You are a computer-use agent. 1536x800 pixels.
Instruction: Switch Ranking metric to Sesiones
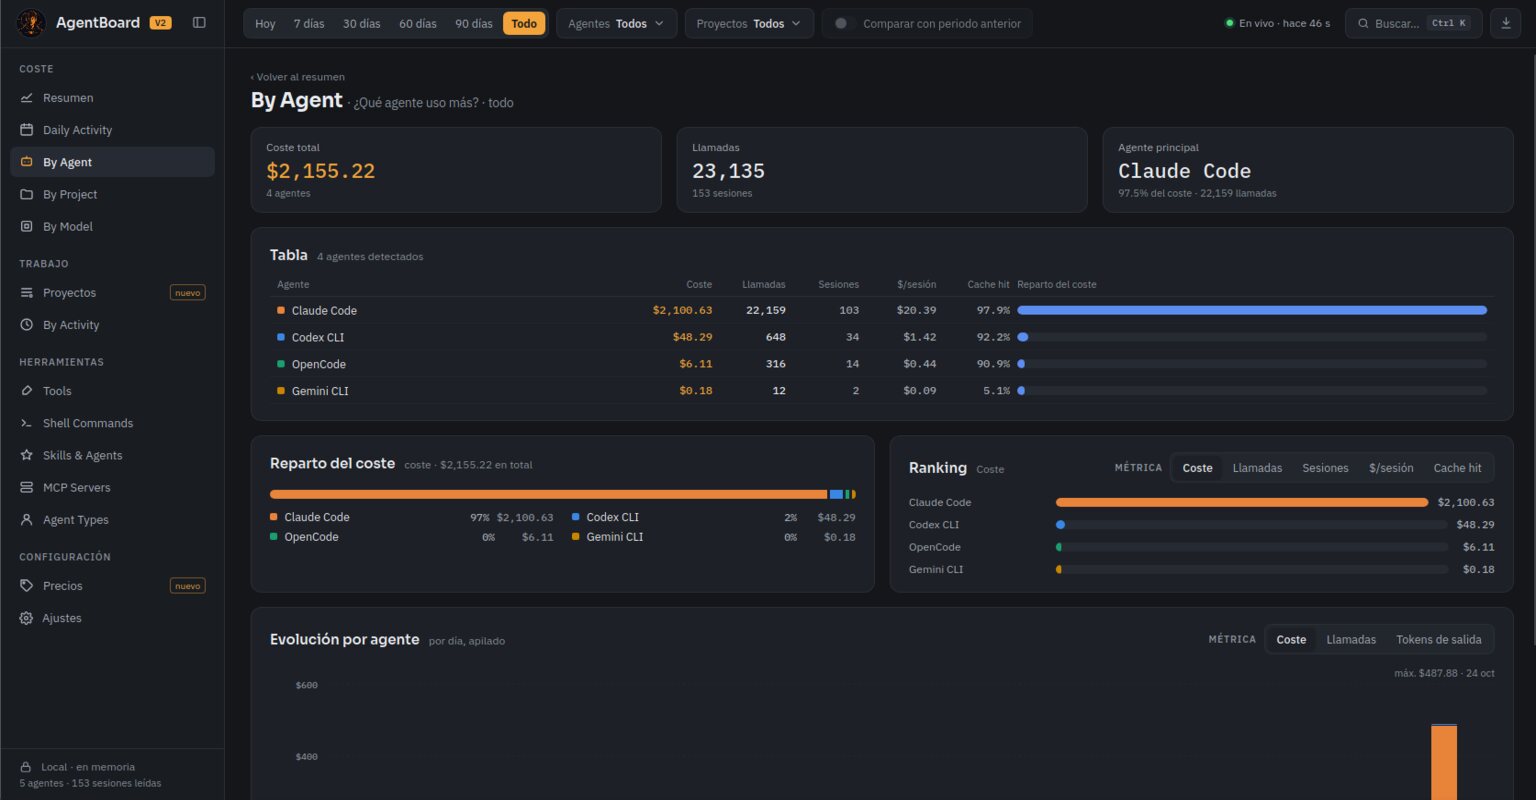point(1325,468)
